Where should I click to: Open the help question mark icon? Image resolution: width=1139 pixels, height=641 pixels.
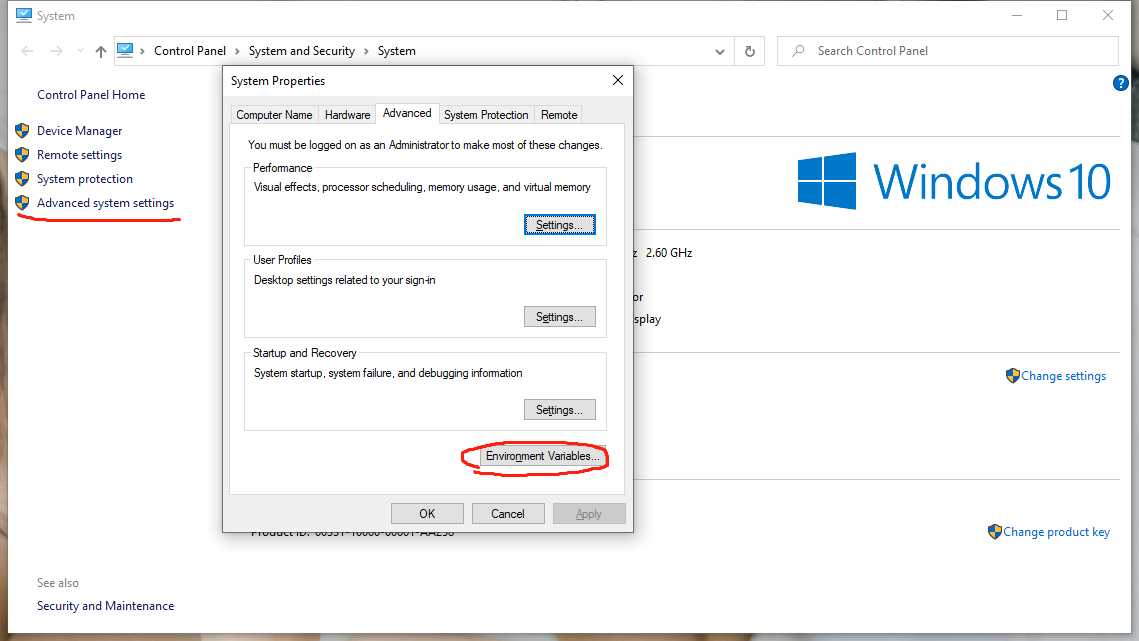pos(1120,84)
